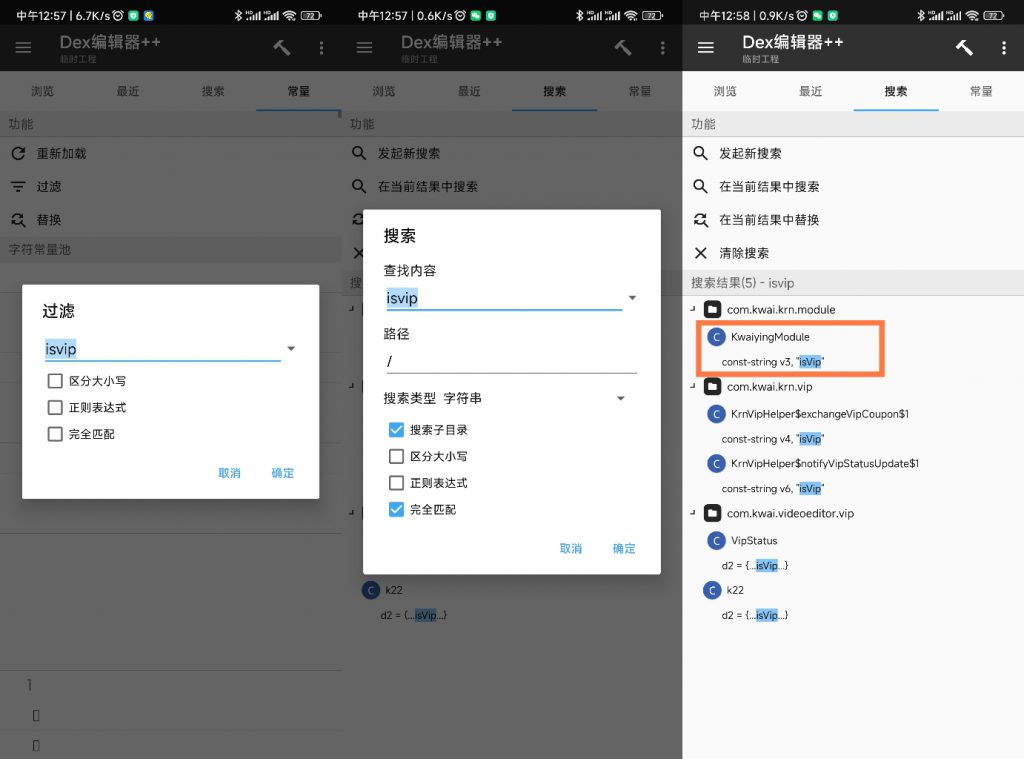Image resolution: width=1024 pixels, height=759 pixels.
Task: Select the KwaiyingModule class icon
Action: point(718,337)
